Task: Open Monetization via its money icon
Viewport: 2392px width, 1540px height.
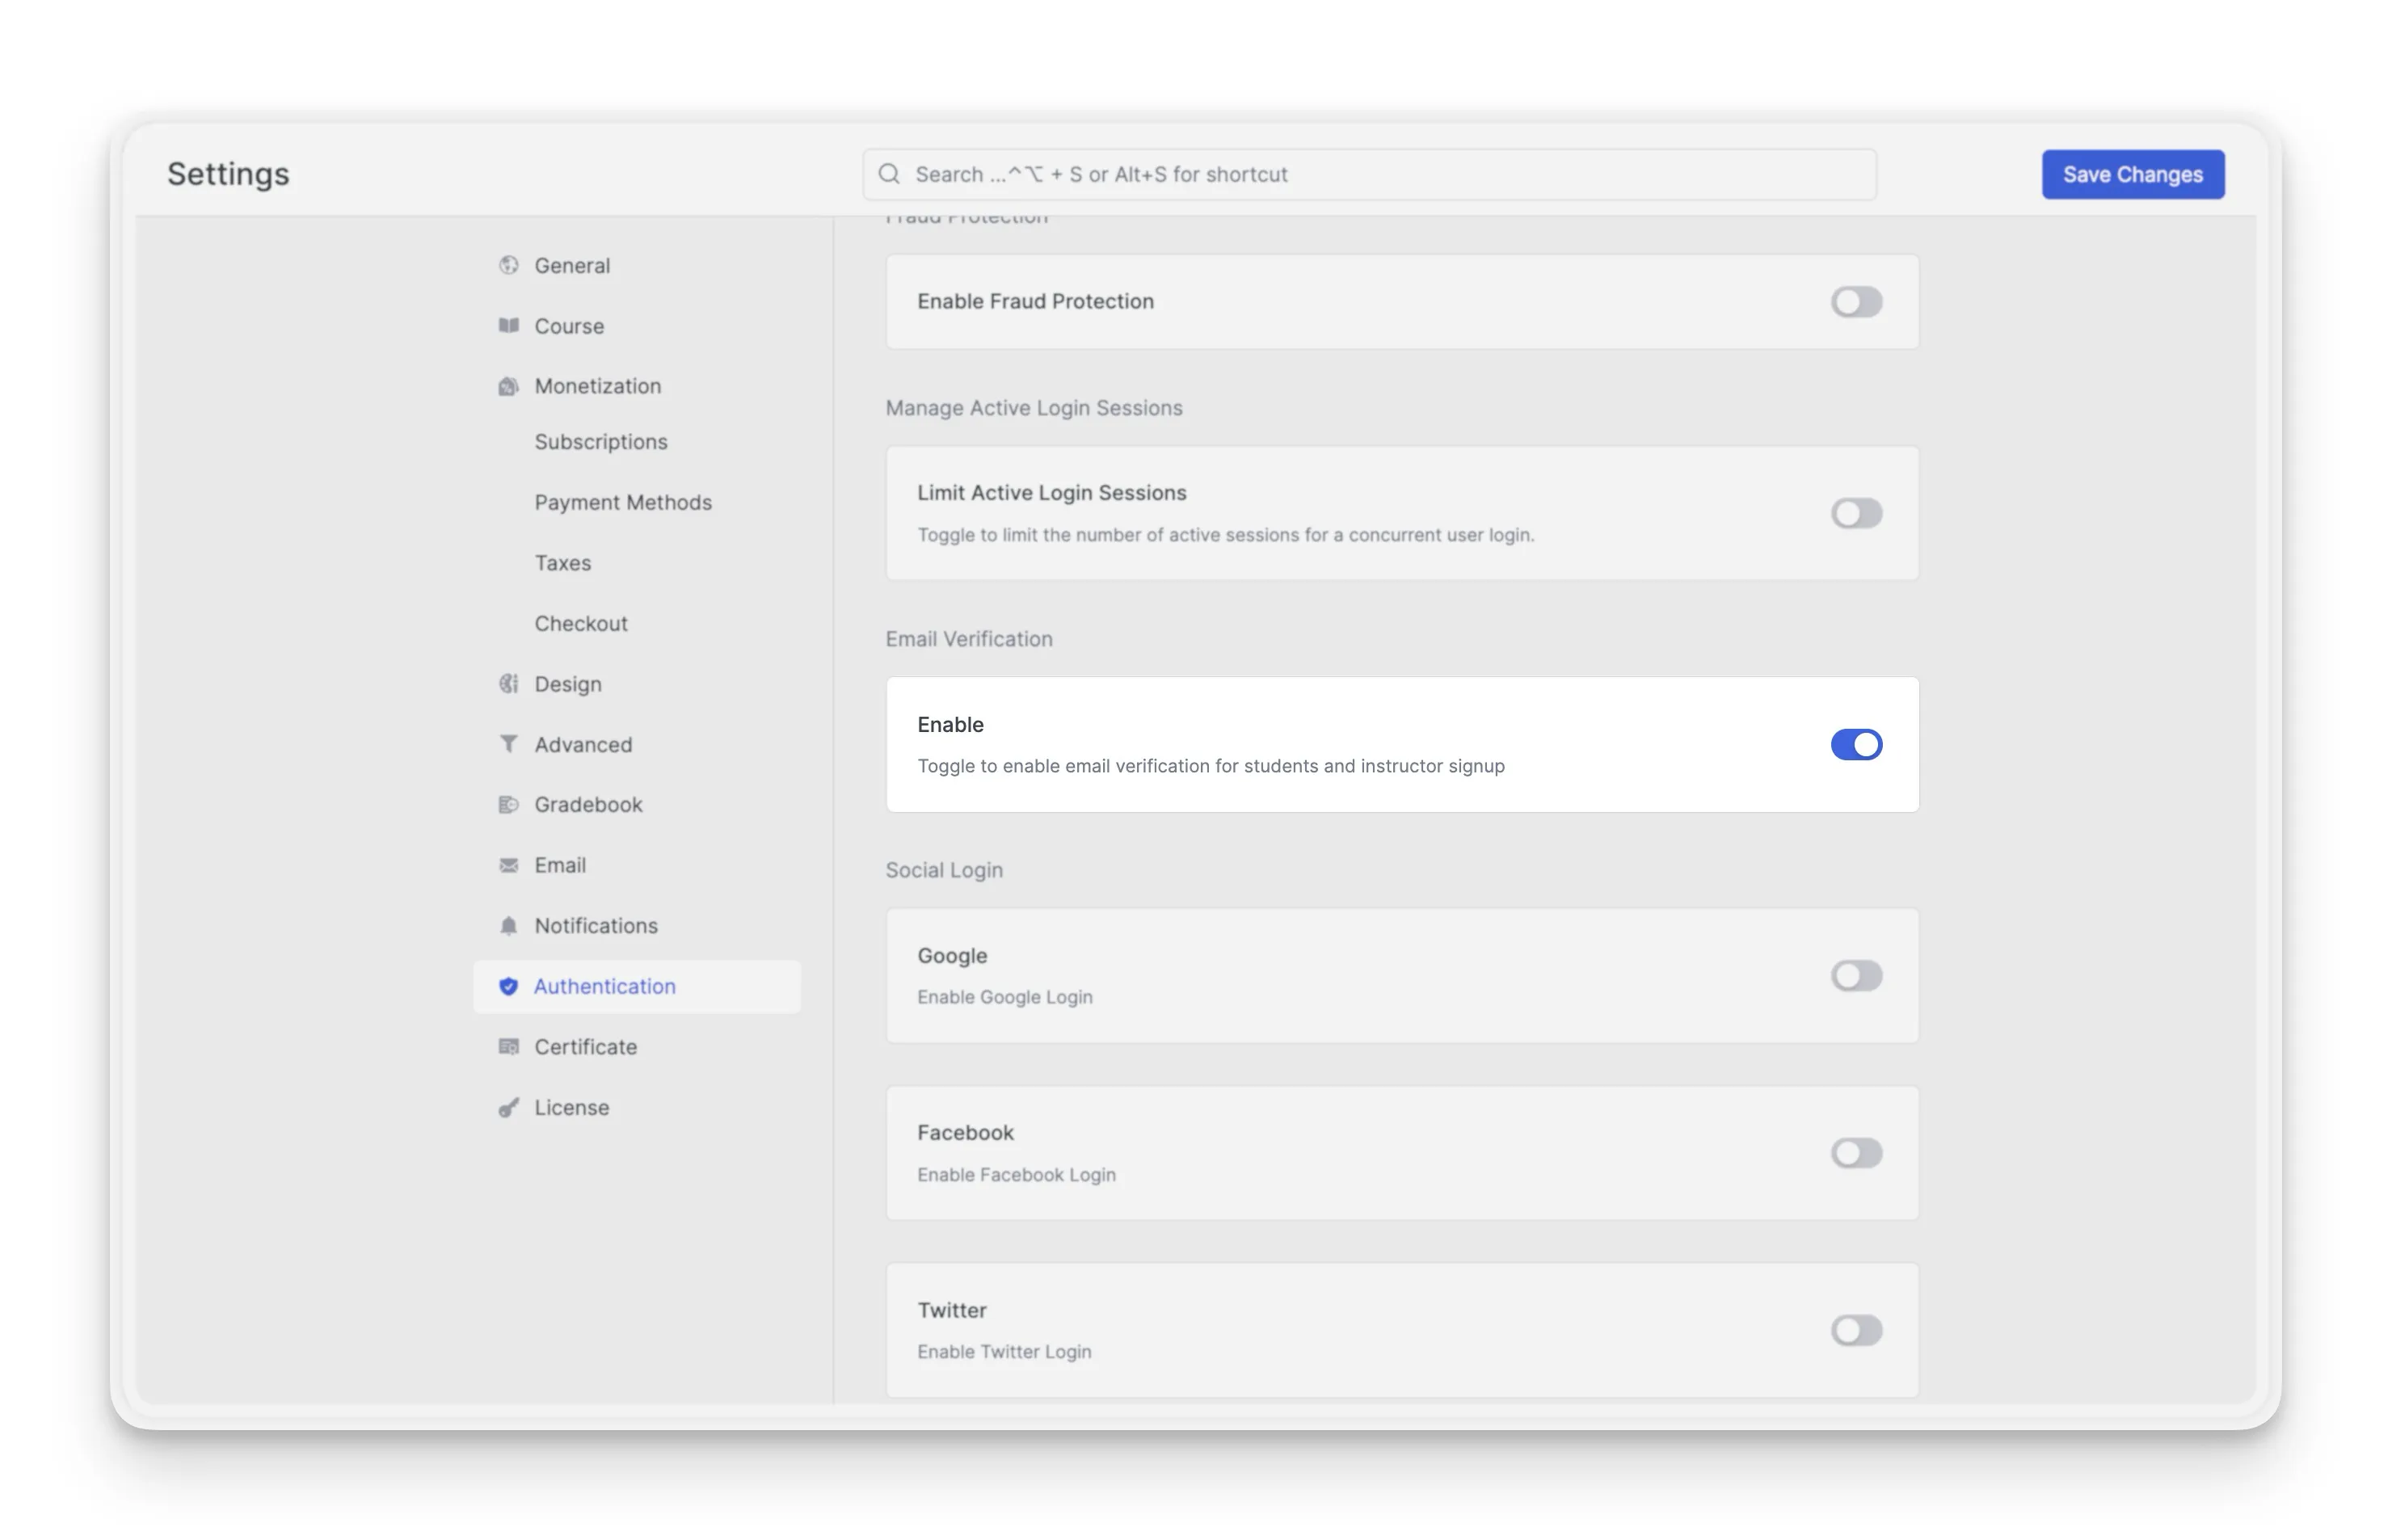Action: point(510,386)
